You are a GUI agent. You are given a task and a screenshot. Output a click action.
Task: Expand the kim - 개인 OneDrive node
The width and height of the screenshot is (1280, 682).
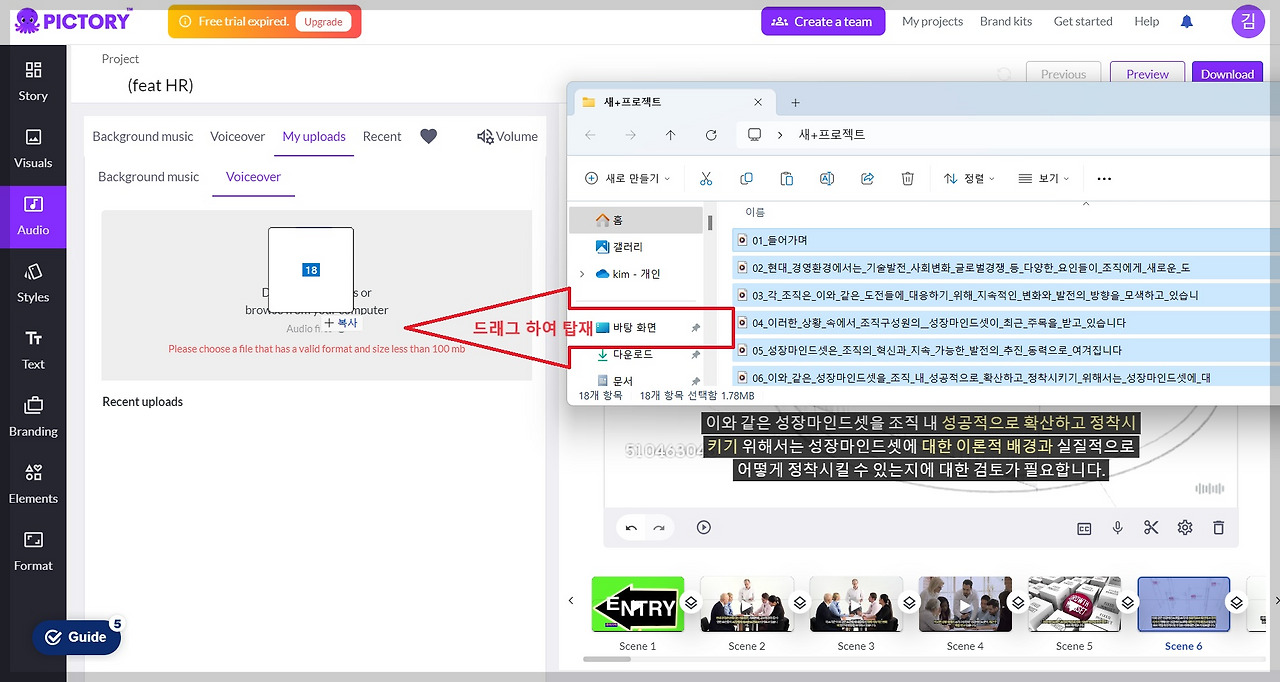coord(582,274)
